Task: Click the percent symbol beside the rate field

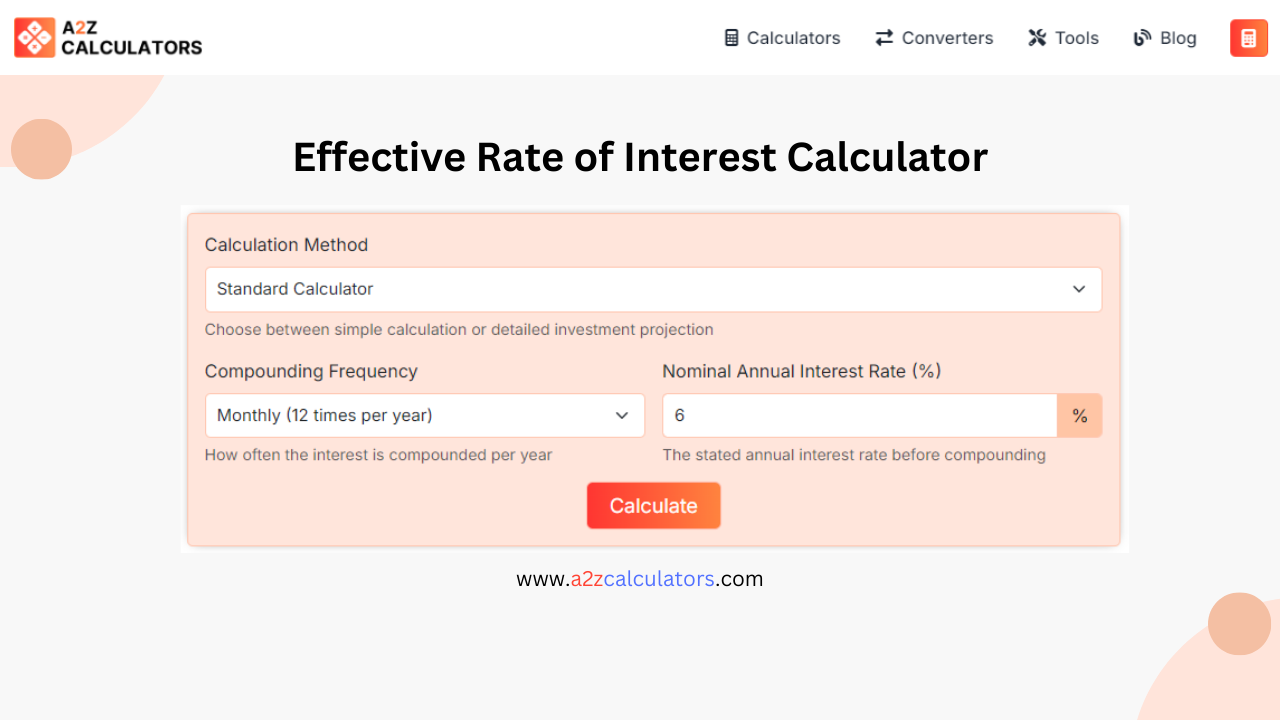Action: click(x=1080, y=415)
